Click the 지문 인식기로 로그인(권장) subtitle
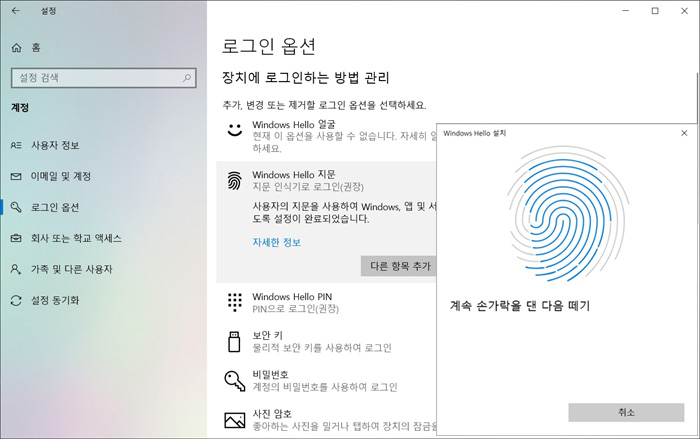This screenshot has height=439, width=700. click(x=308, y=187)
